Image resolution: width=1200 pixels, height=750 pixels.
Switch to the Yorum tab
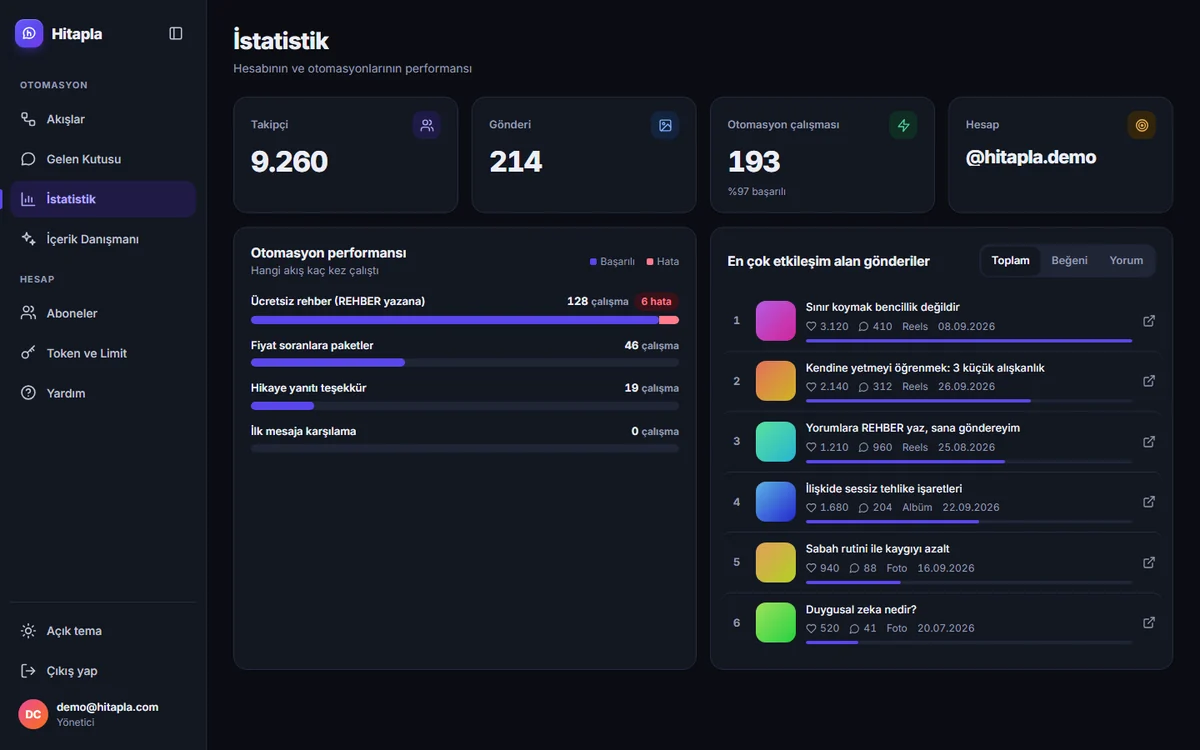point(1126,261)
